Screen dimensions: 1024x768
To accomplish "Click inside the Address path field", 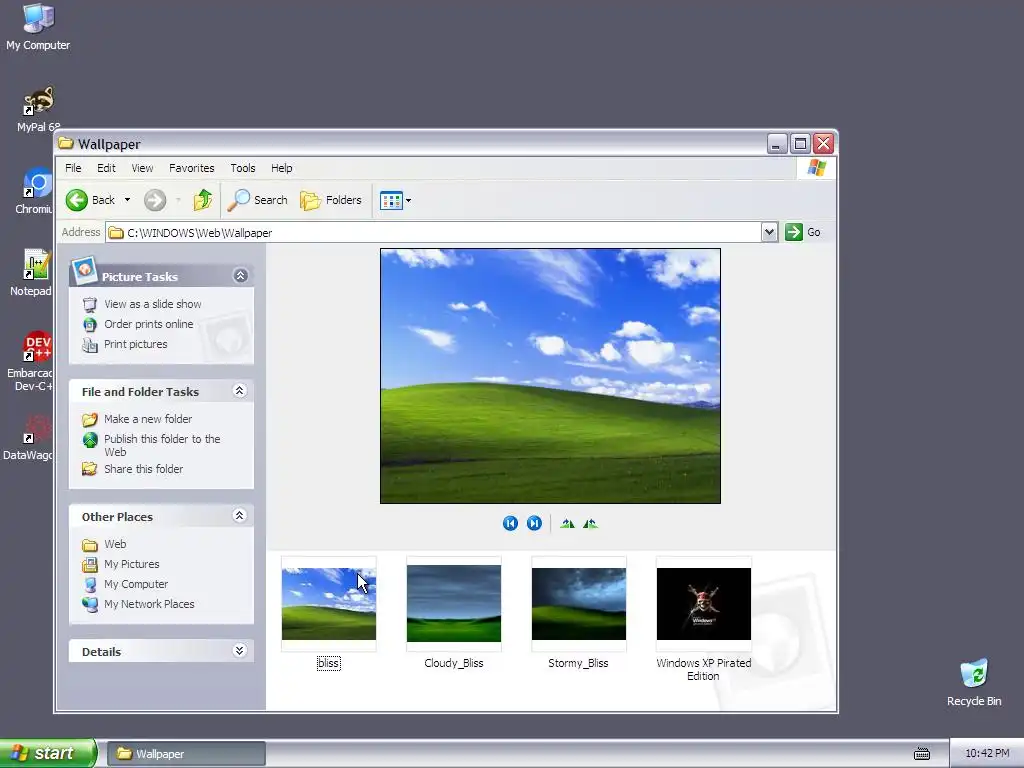I will click(x=434, y=232).
